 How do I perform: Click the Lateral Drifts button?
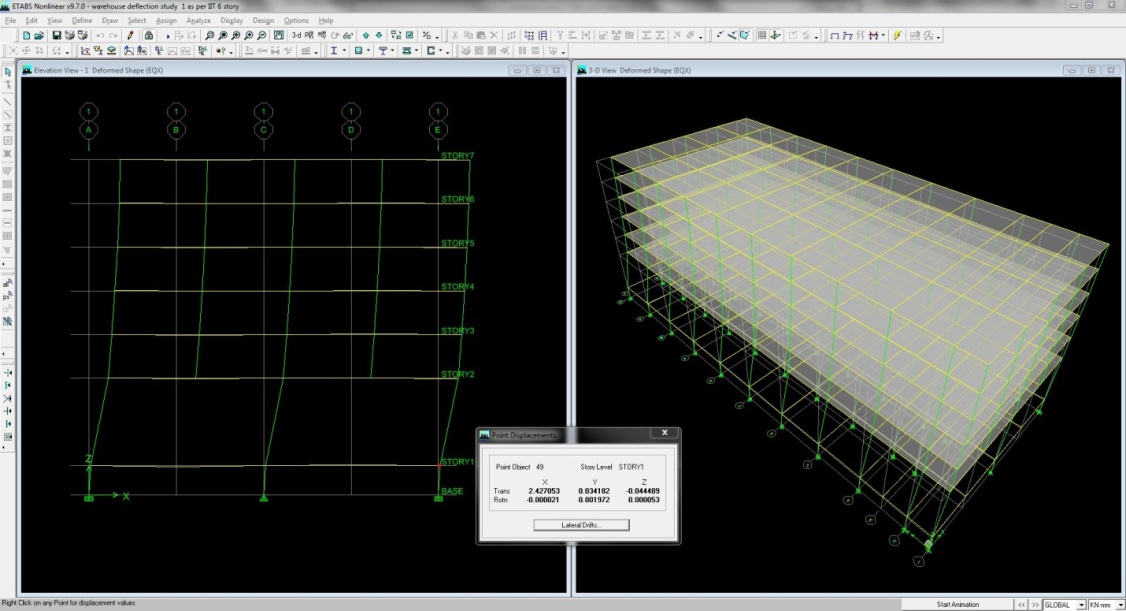click(581, 525)
